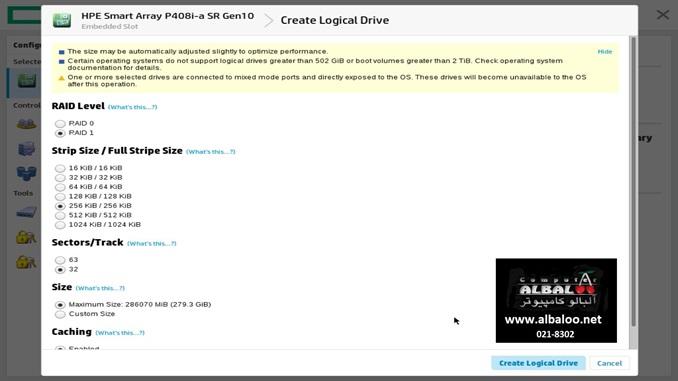Open RAID Level "What's this" help link

pos(132,107)
